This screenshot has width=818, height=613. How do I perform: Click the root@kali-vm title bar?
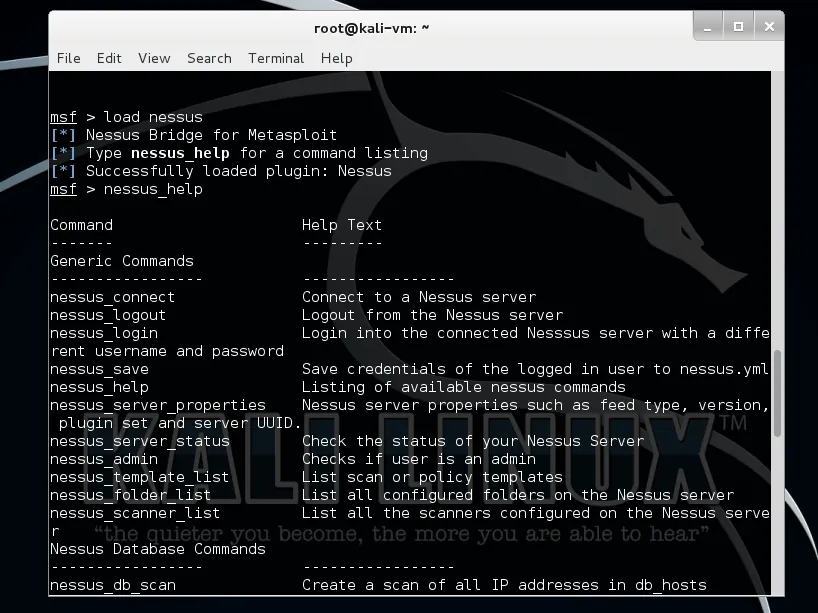[372, 27]
